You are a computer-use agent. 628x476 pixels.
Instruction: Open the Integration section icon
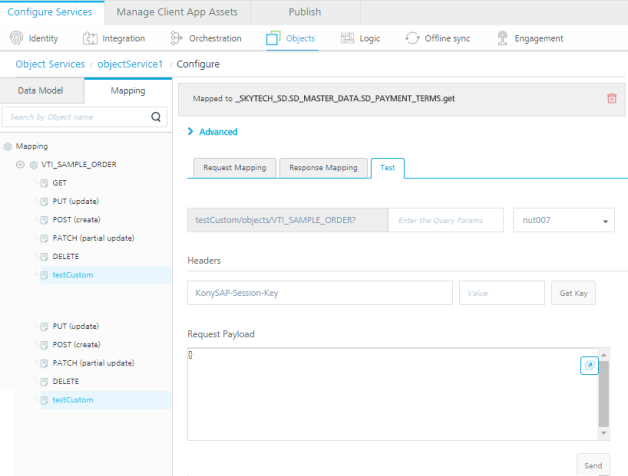pos(91,39)
